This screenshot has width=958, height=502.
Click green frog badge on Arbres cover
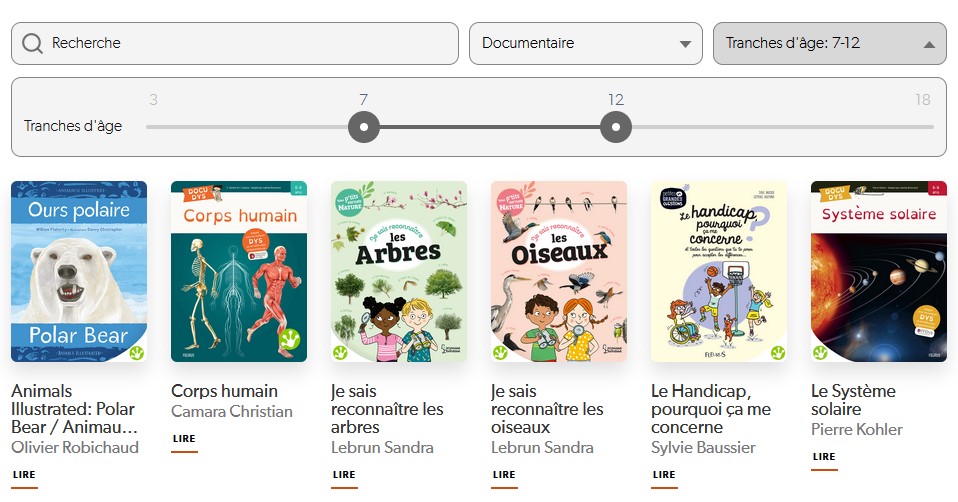(x=340, y=352)
